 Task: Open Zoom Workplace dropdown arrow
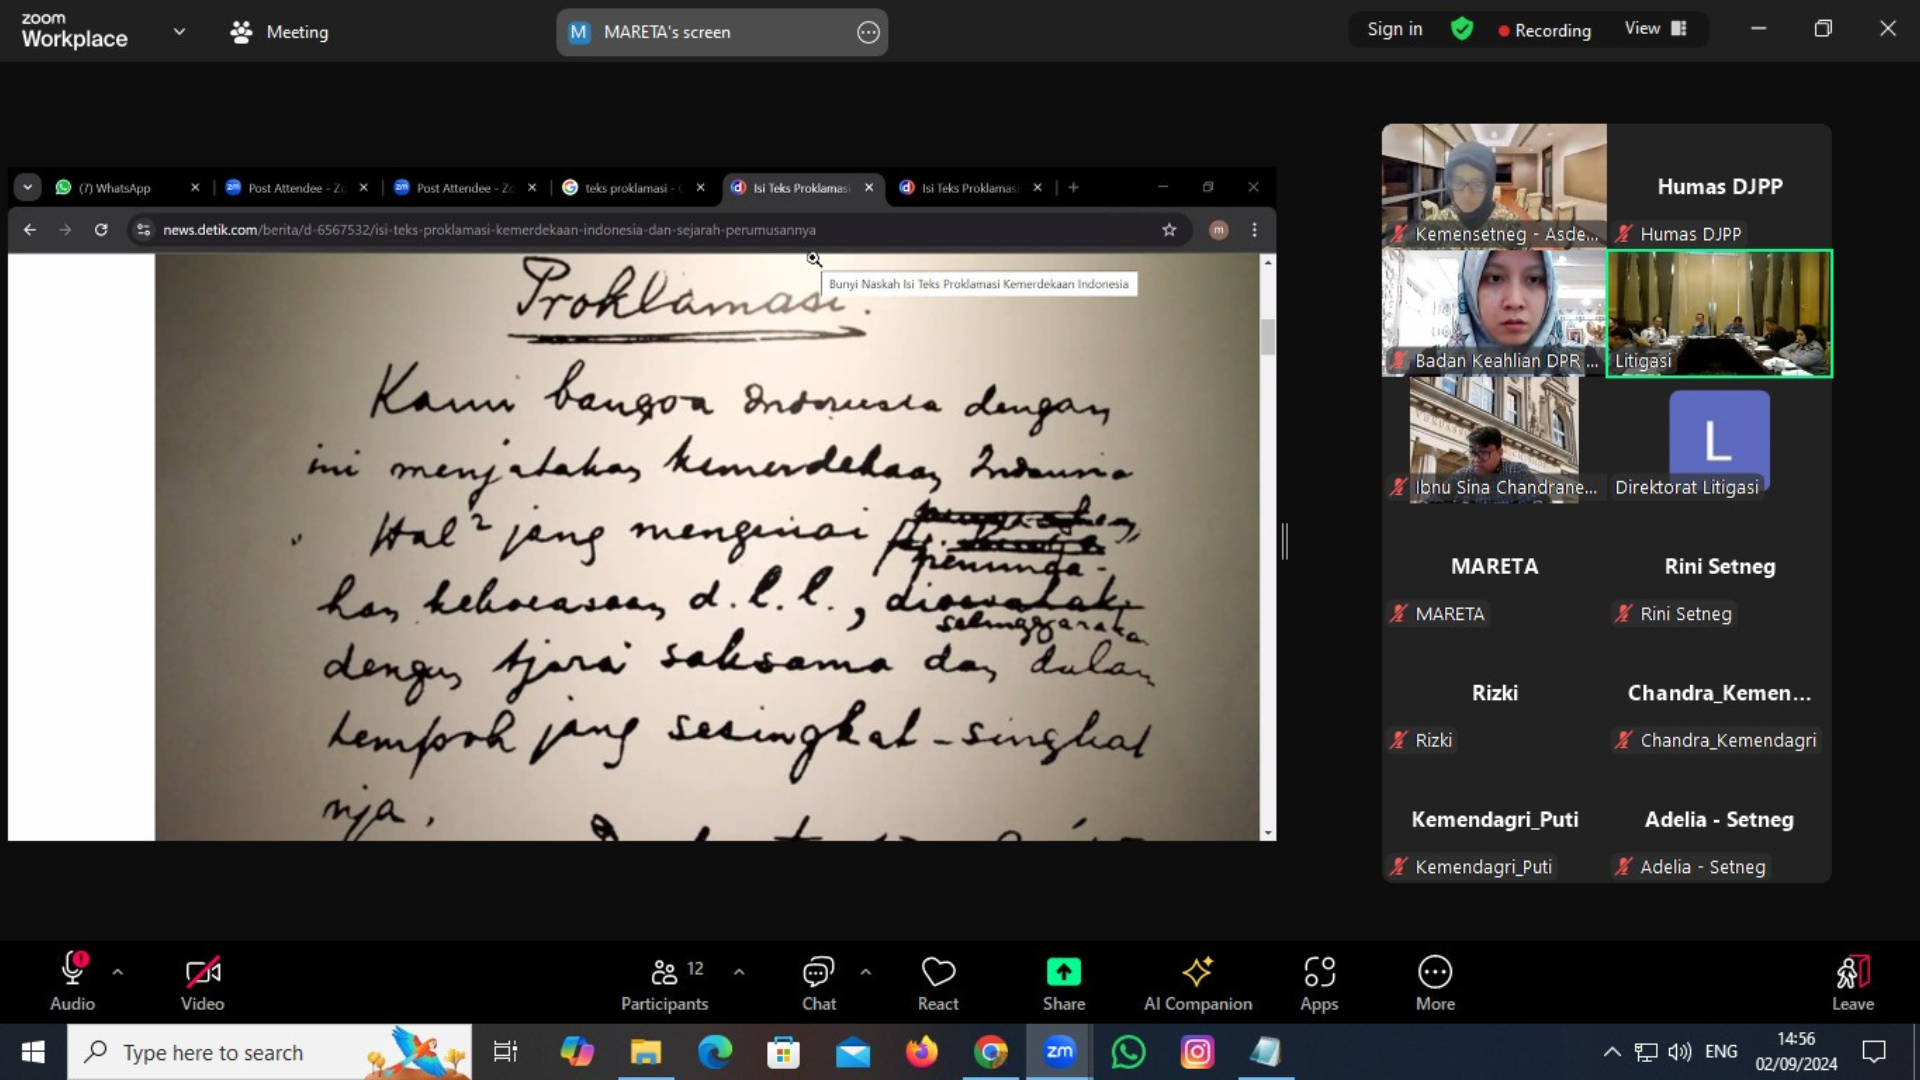click(x=179, y=32)
